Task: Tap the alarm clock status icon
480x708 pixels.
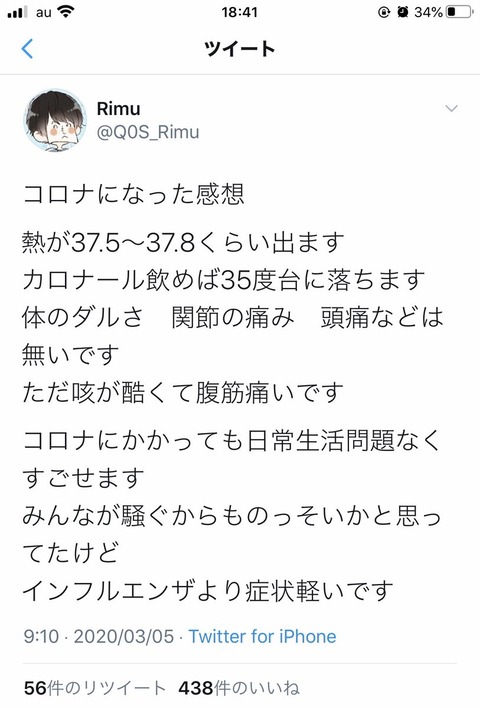Action: coord(403,12)
